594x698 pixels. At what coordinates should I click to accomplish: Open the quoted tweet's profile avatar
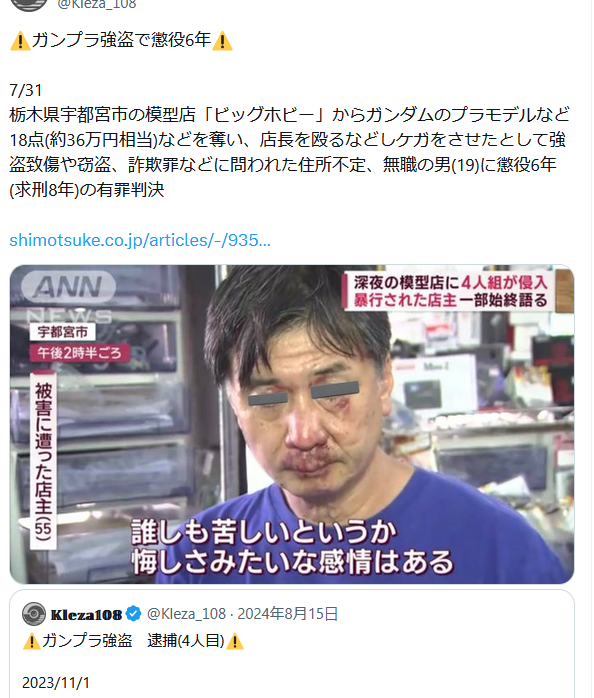[x=34, y=614]
